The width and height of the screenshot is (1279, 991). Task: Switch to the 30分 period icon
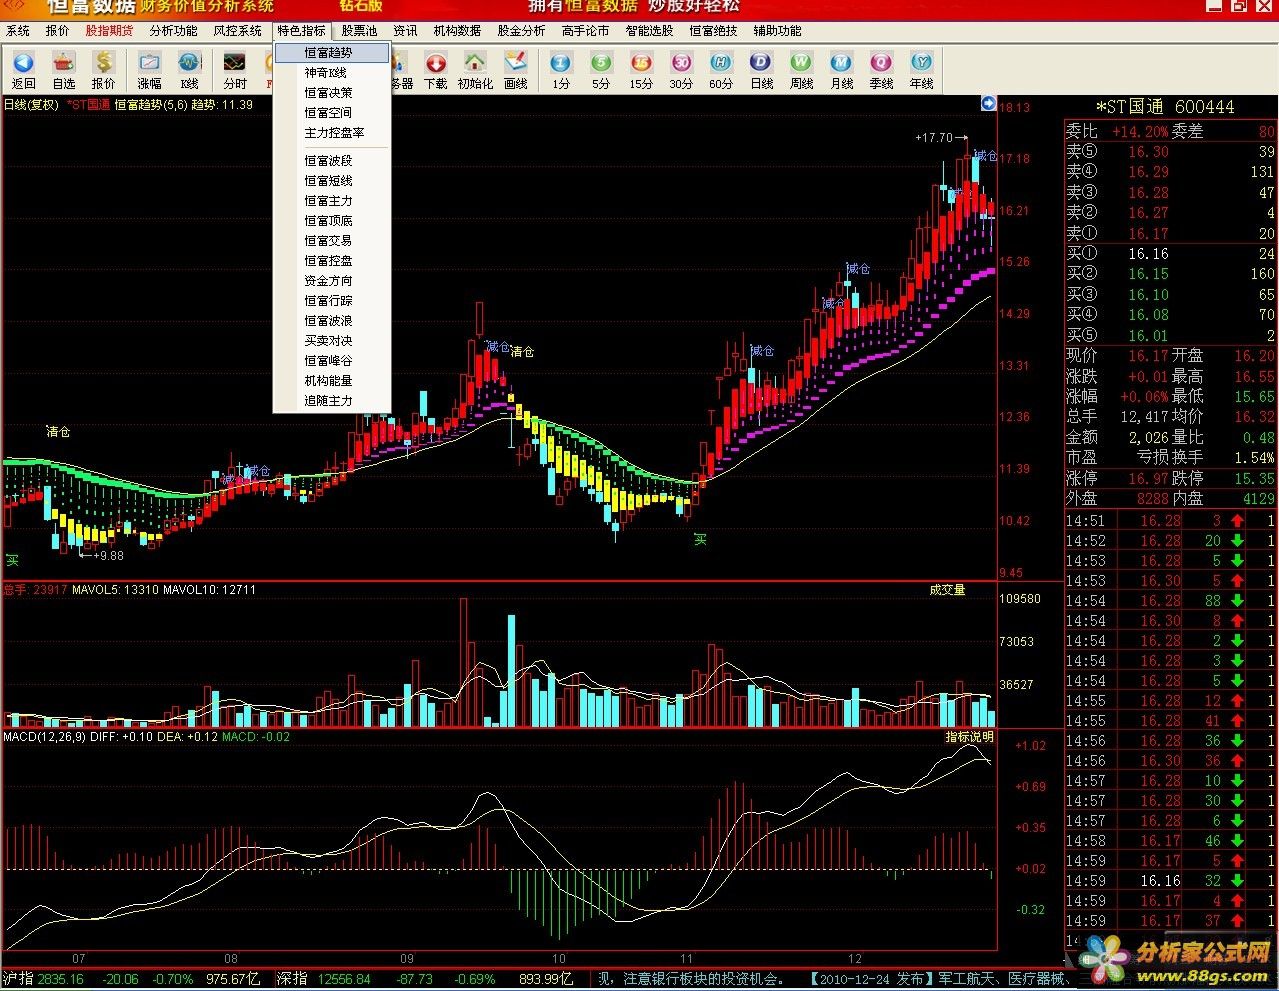pyautogui.click(x=681, y=63)
